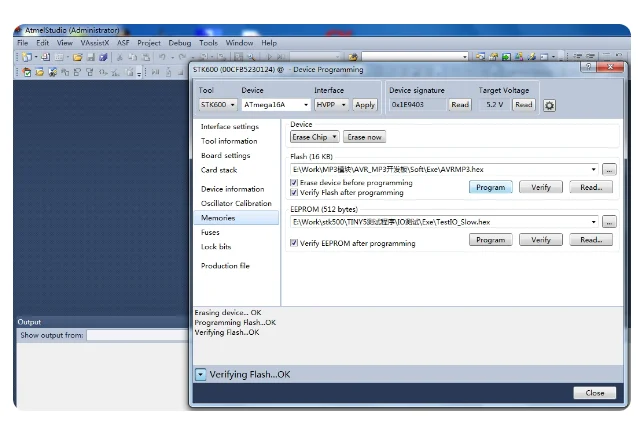Click the lightning bolt icon in the right toolbar

coord(531,57)
